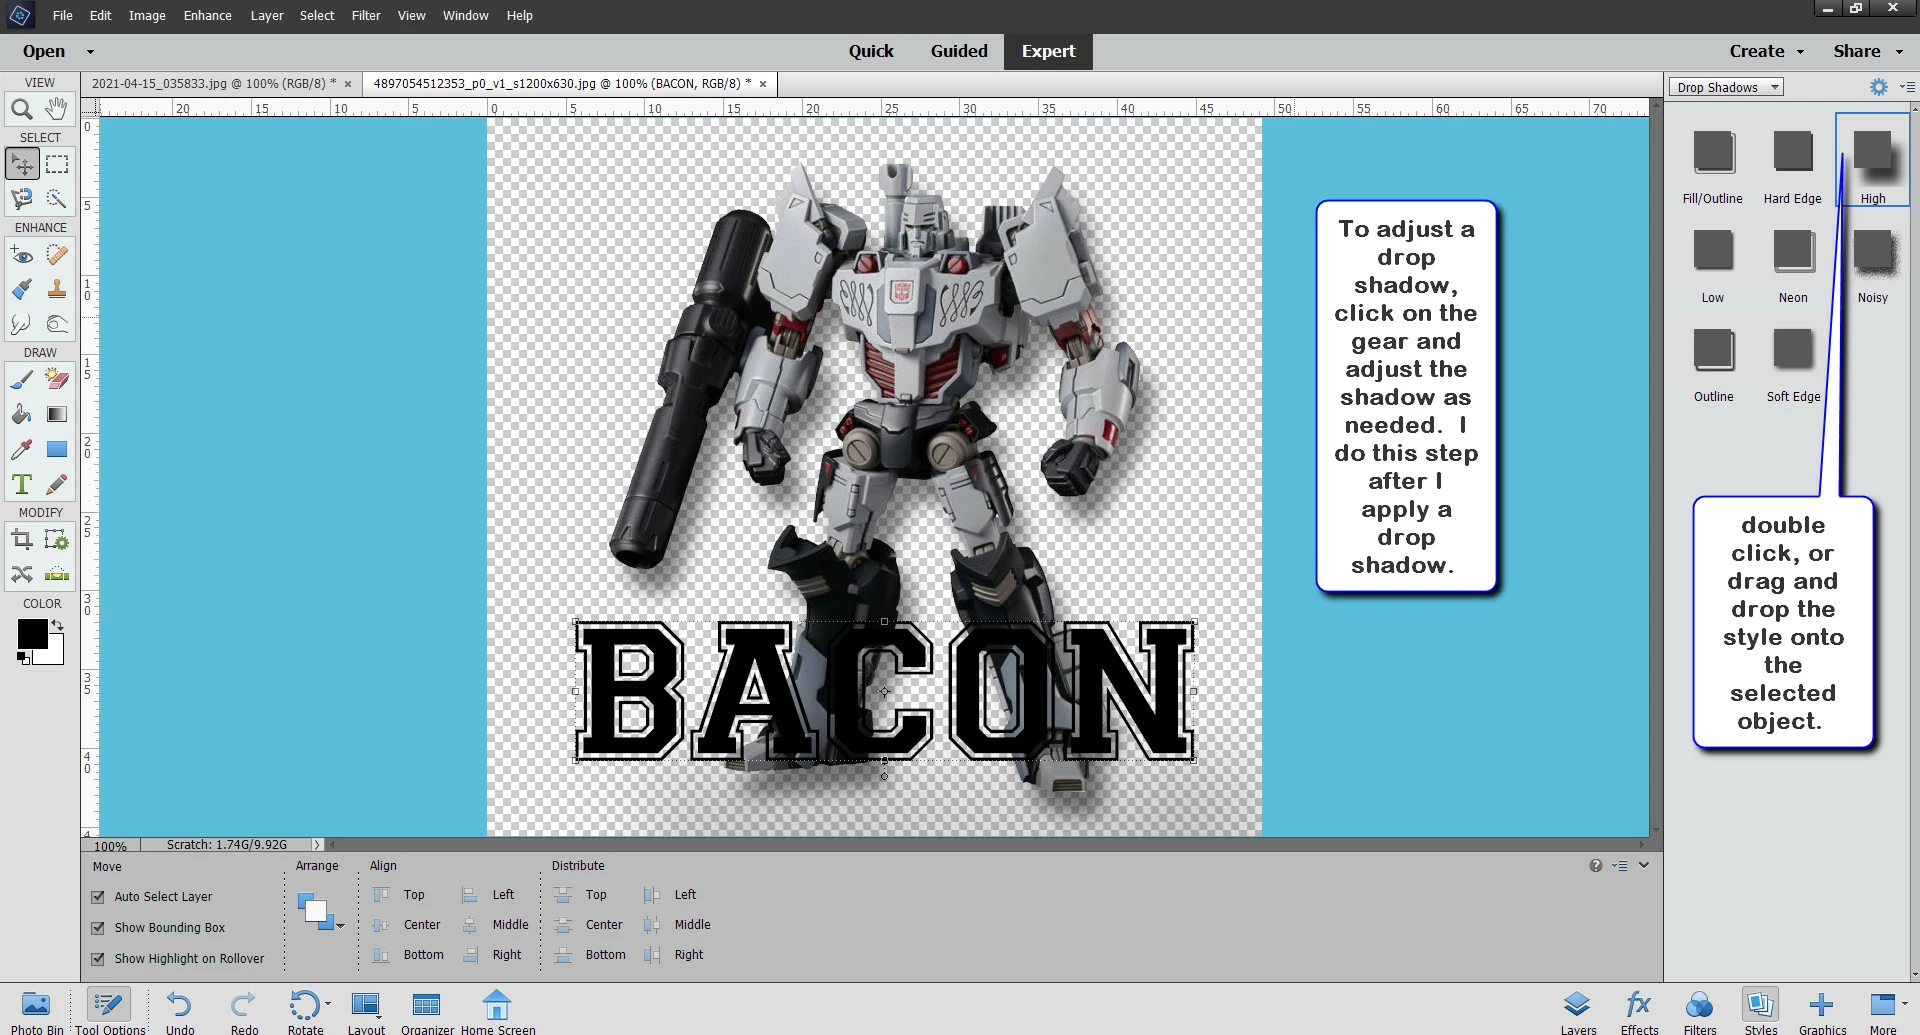Open the Filter menu

coord(366,15)
